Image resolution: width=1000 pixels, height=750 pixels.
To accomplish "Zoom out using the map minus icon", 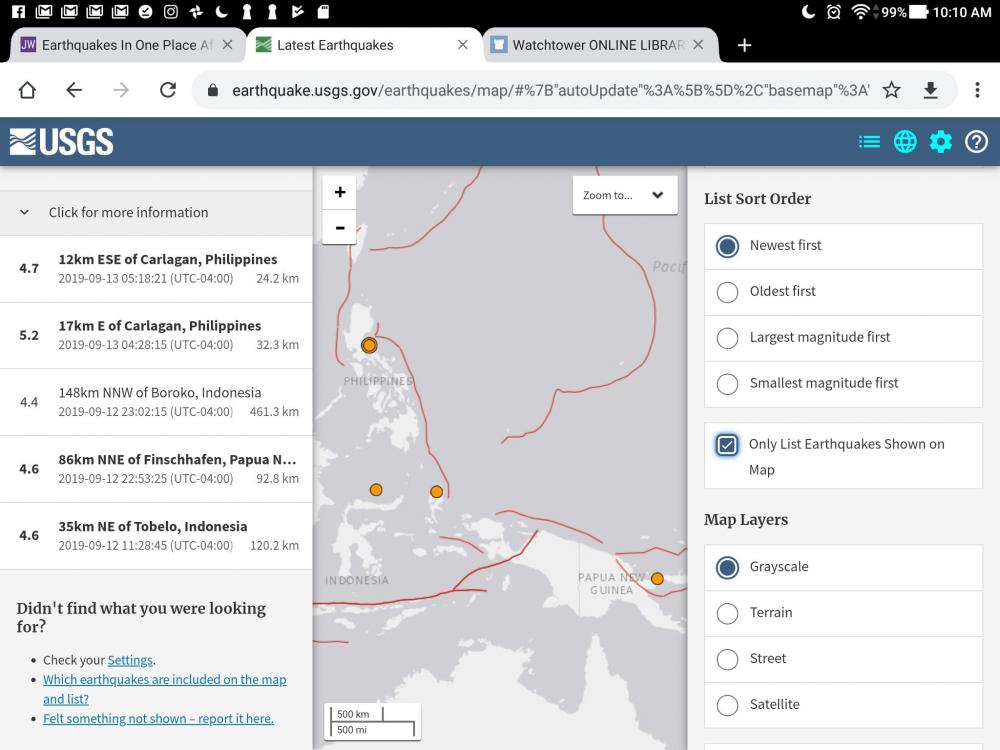I will coord(339,227).
